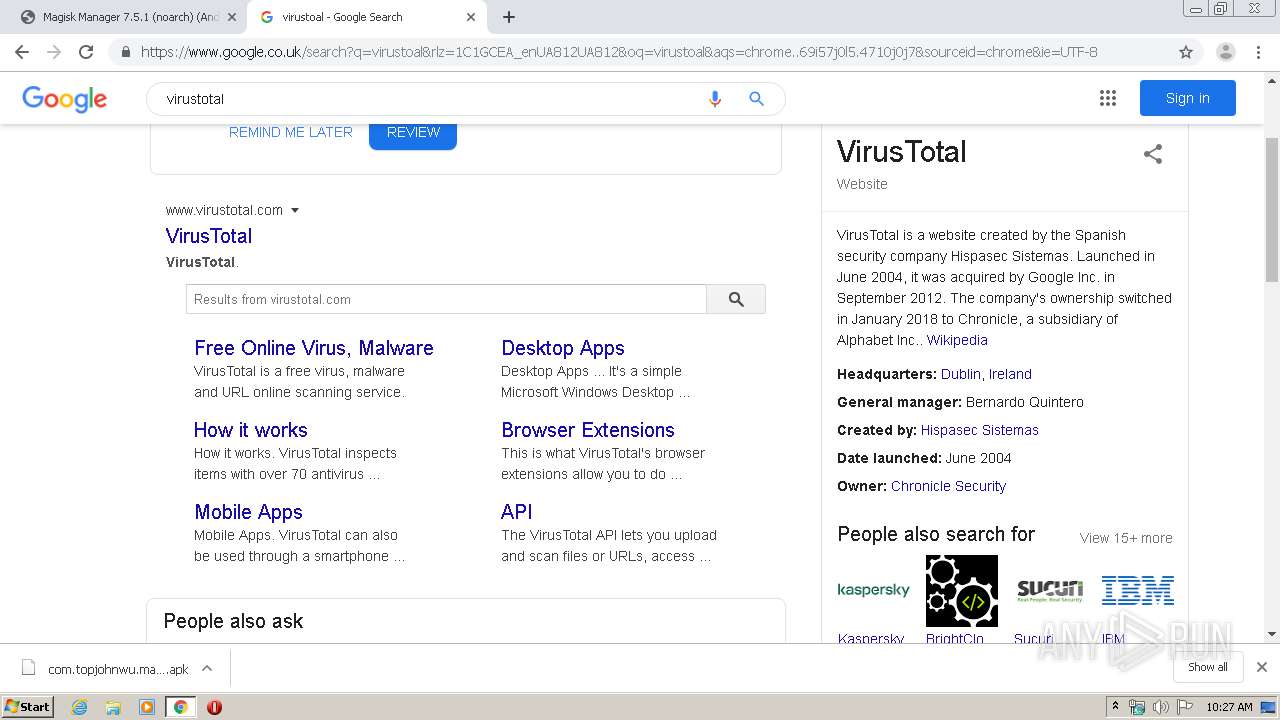1280x720 pixels.
Task: Switch to the Magisk Manager tab
Action: point(121,17)
